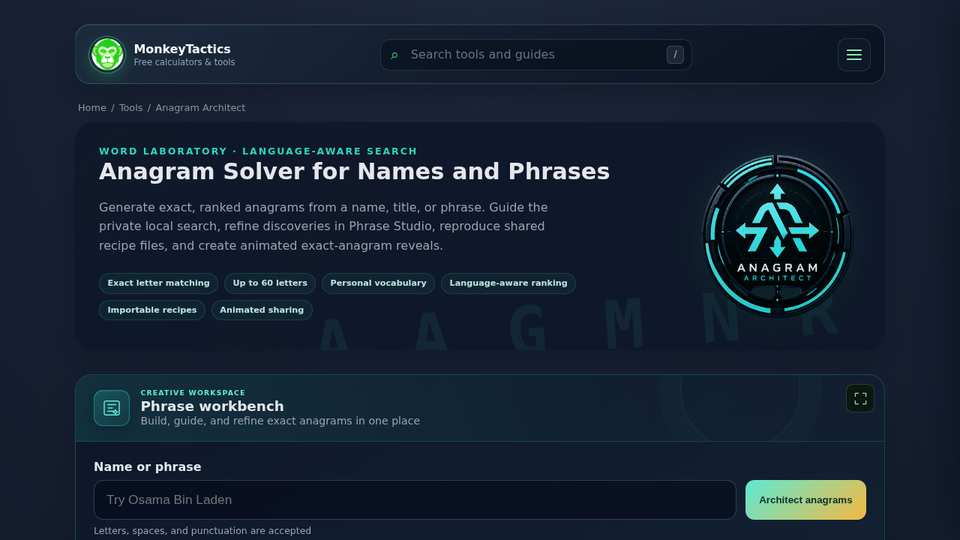Click the MonkeyTactics monkey logo
Screen dimensions: 960x540
[107, 54]
